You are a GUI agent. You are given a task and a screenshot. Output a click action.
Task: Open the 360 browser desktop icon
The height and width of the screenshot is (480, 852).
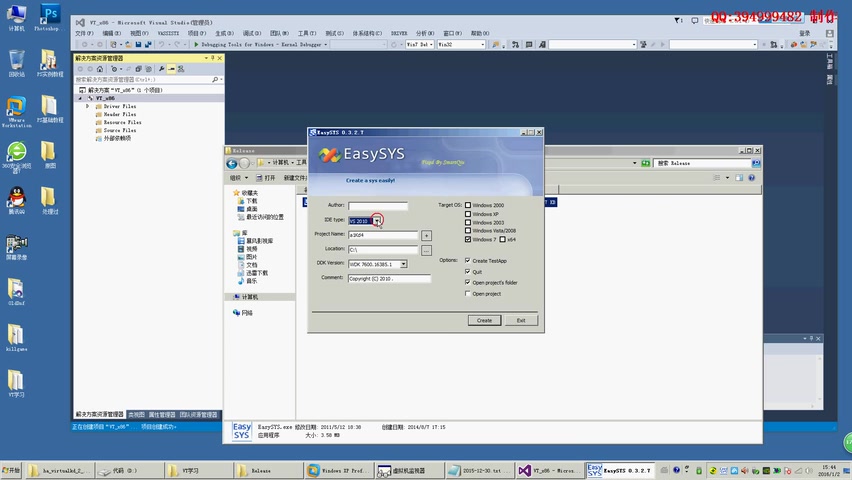click(x=16, y=158)
